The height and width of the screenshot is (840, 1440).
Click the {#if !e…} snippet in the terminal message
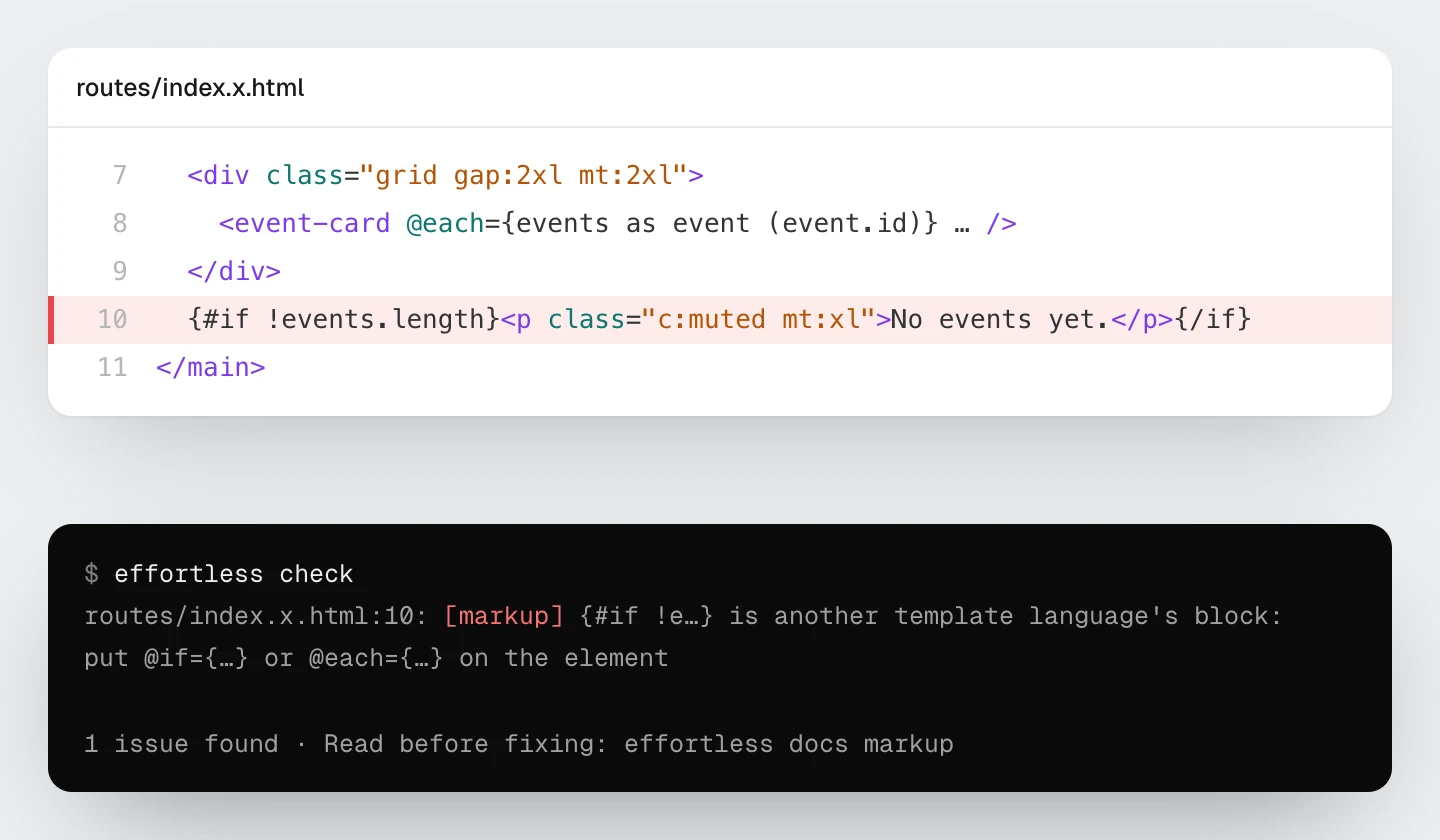coord(647,616)
